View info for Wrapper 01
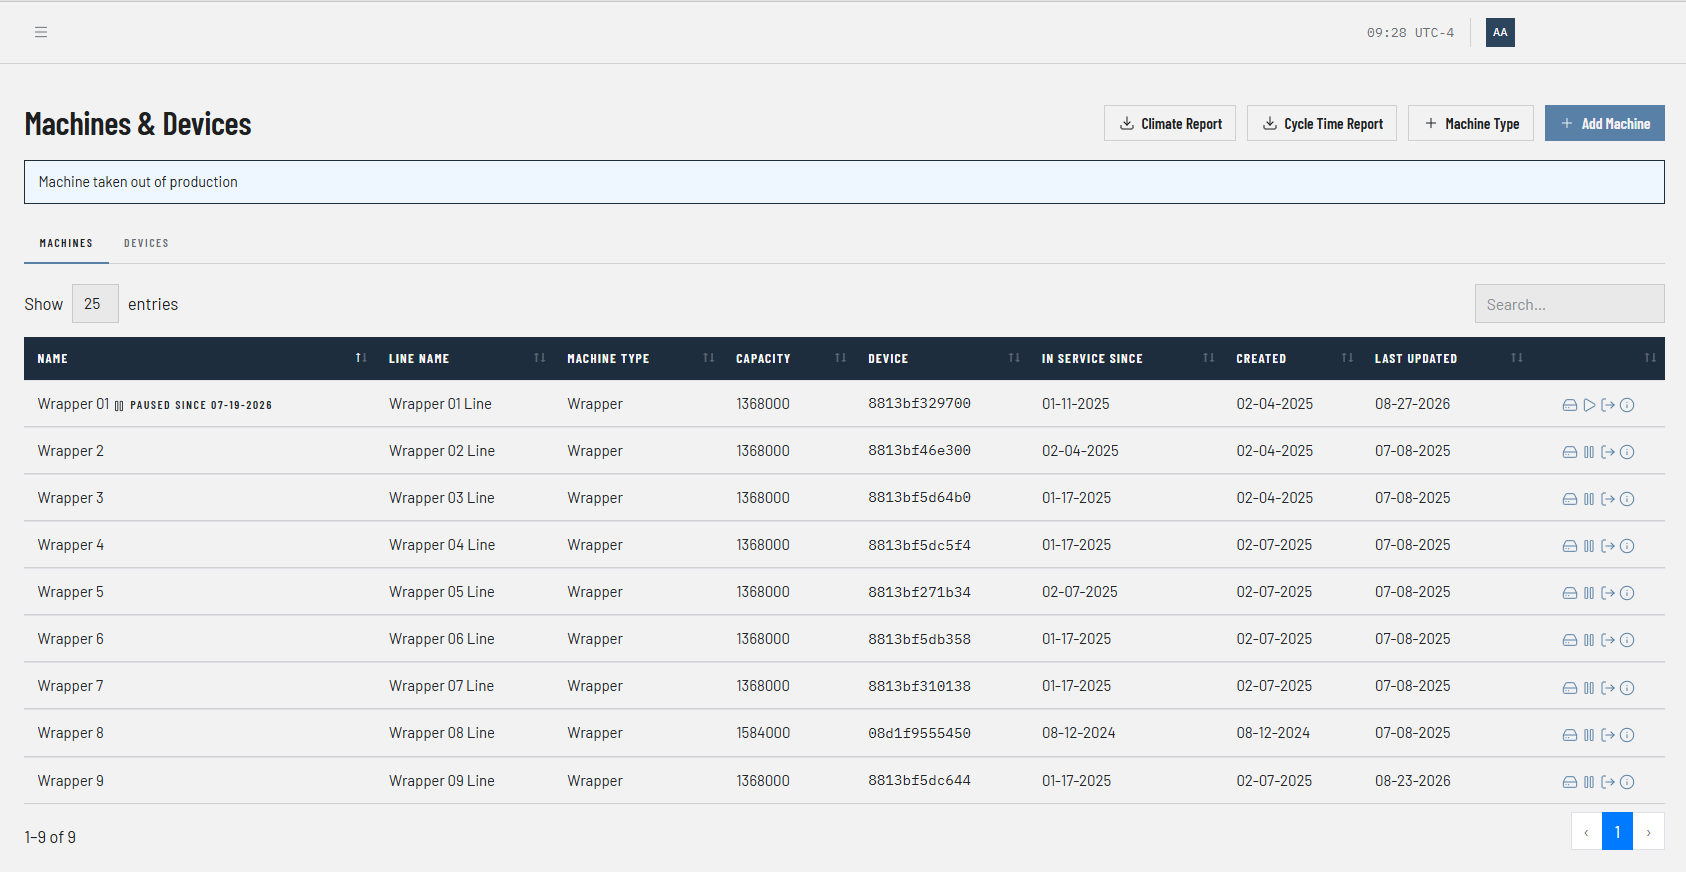Viewport: 1686px width, 872px height. pos(1627,405)
